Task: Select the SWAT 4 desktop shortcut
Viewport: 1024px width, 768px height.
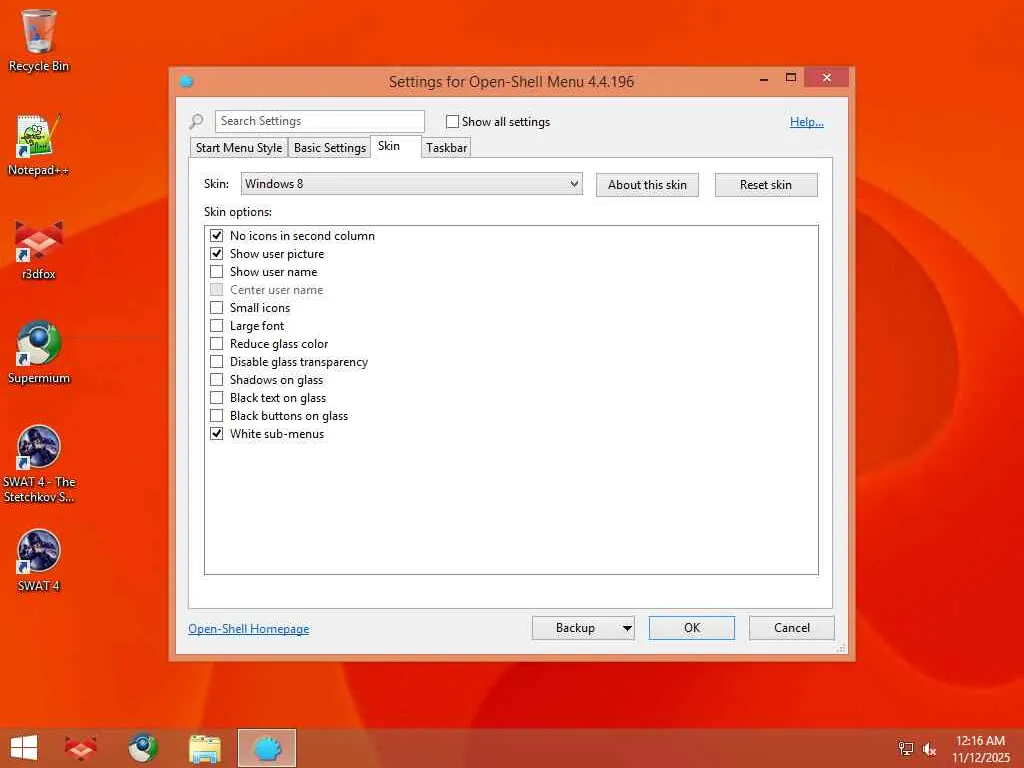Action: pos(39,561)
